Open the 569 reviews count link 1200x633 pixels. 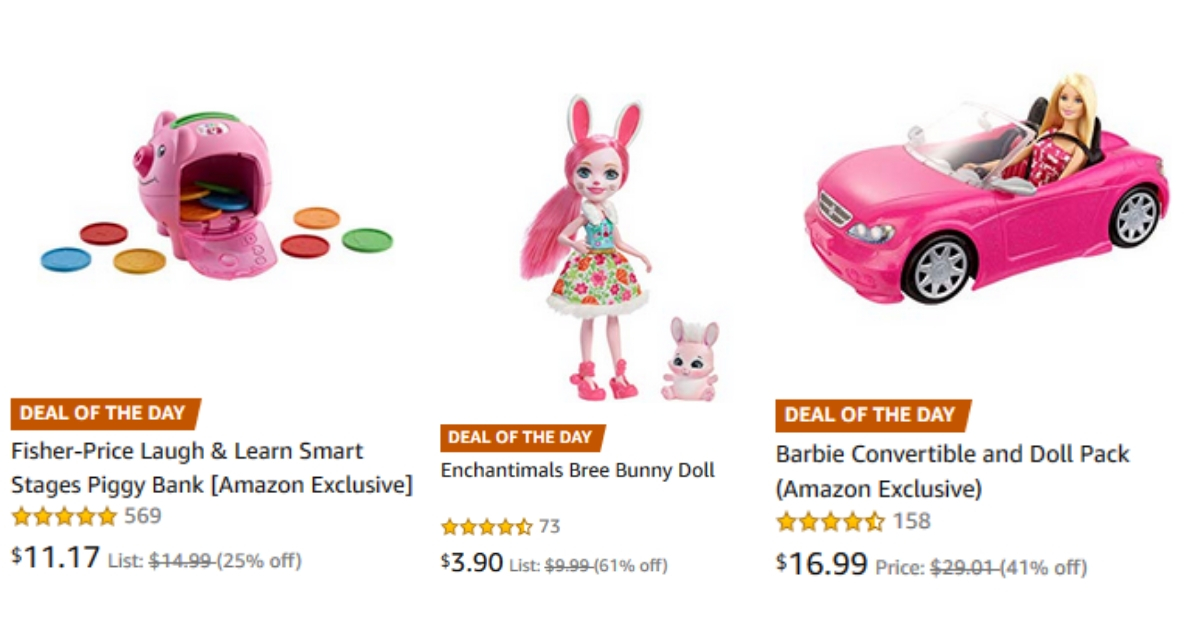coord(142,517)
